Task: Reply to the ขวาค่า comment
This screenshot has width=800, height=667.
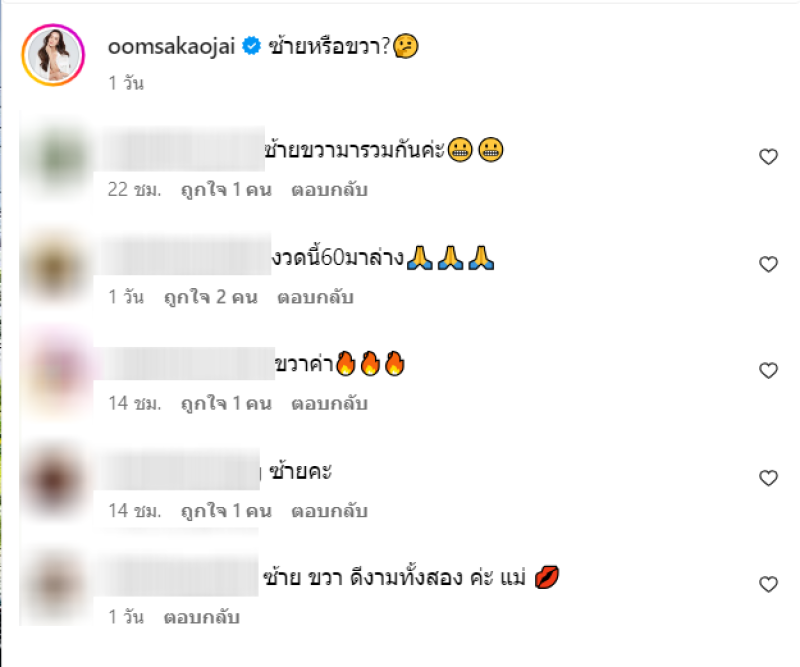Action: click(x=329, y=404)
